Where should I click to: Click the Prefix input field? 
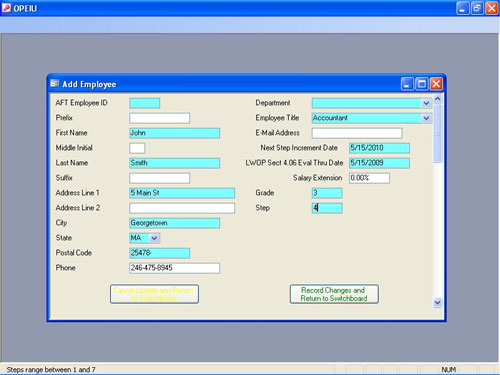160,118
